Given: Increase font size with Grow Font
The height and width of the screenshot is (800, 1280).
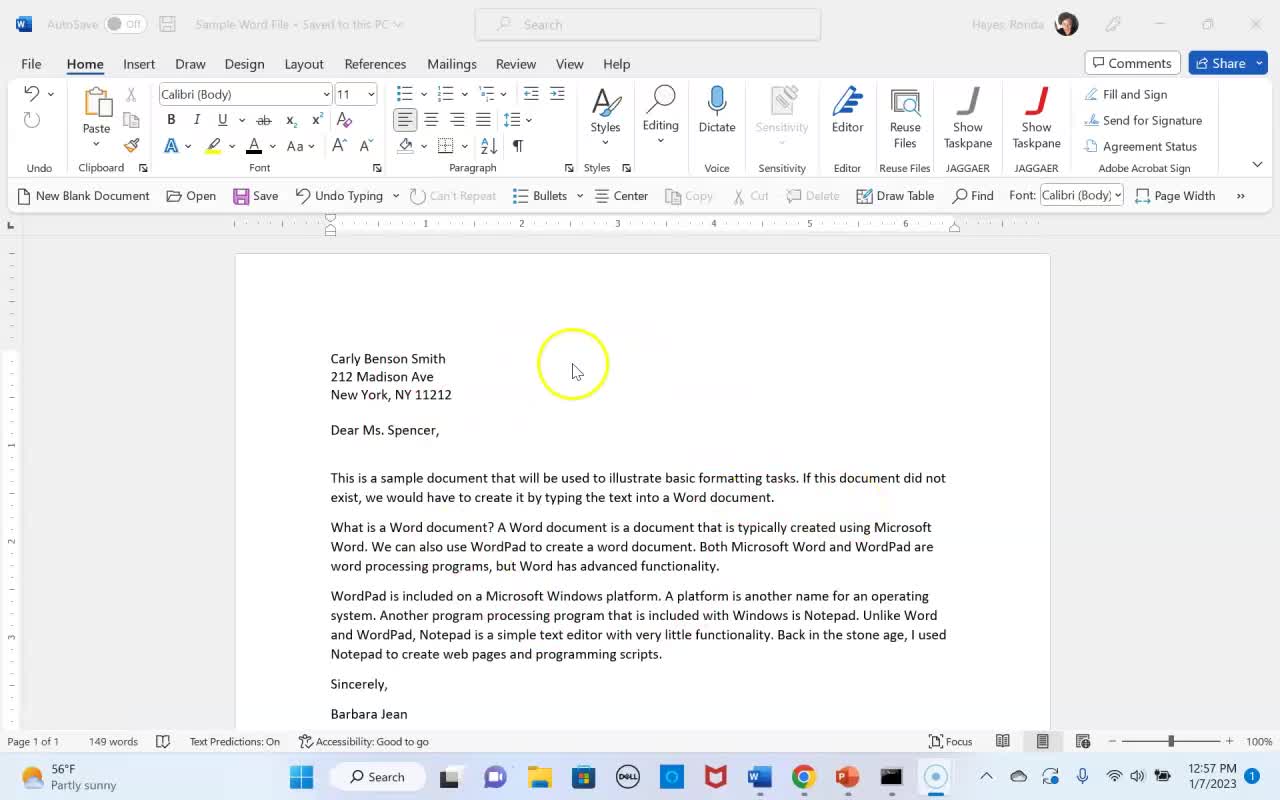Looking at the screenshot, I should 339,146.
